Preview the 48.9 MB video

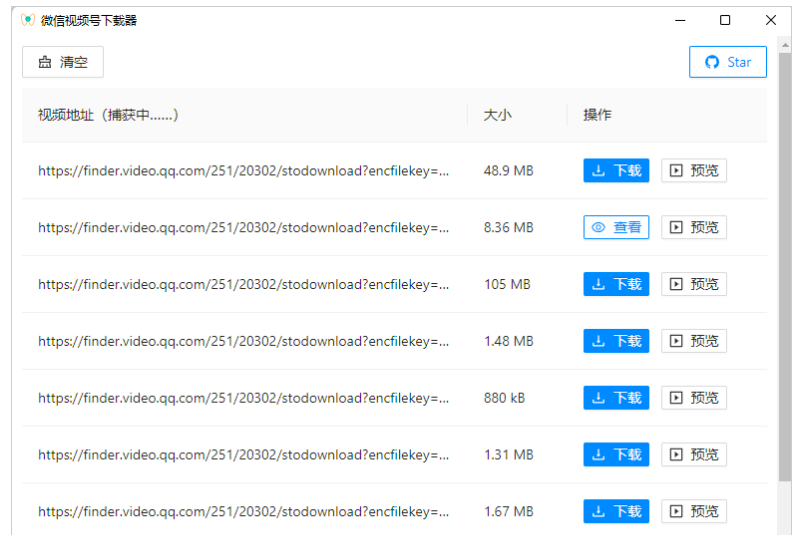[x=694, y=170]
